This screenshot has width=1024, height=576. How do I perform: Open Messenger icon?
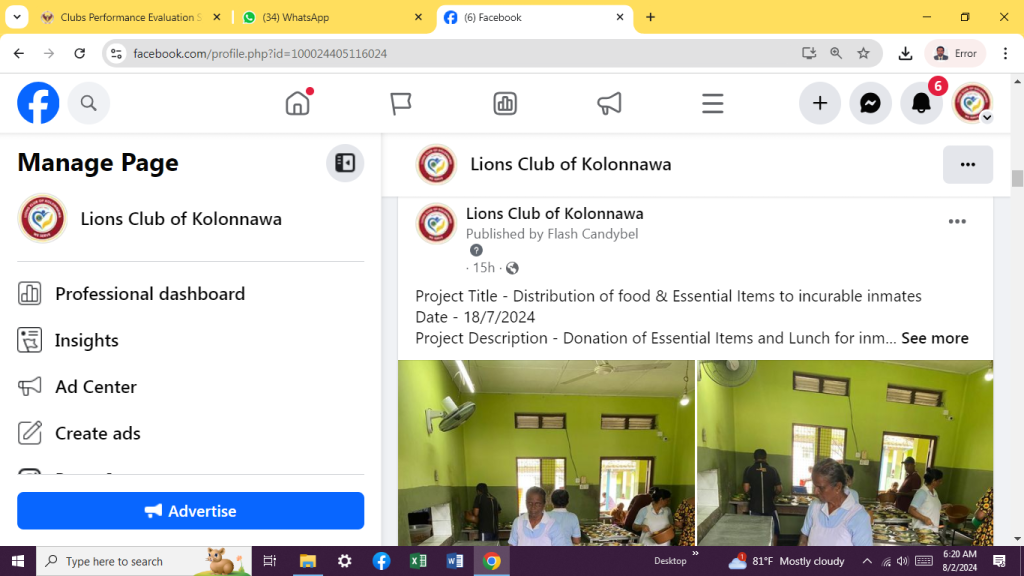870,103
